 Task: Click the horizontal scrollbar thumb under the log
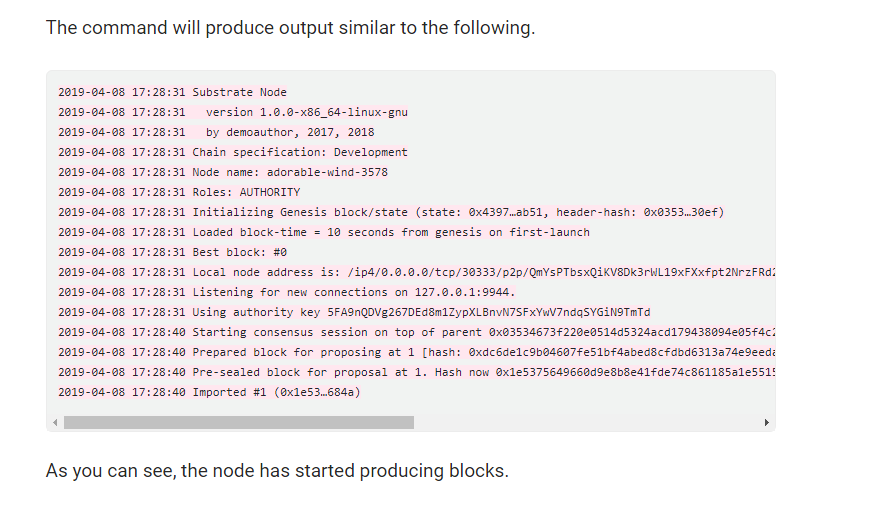click(x=238, y=423)
